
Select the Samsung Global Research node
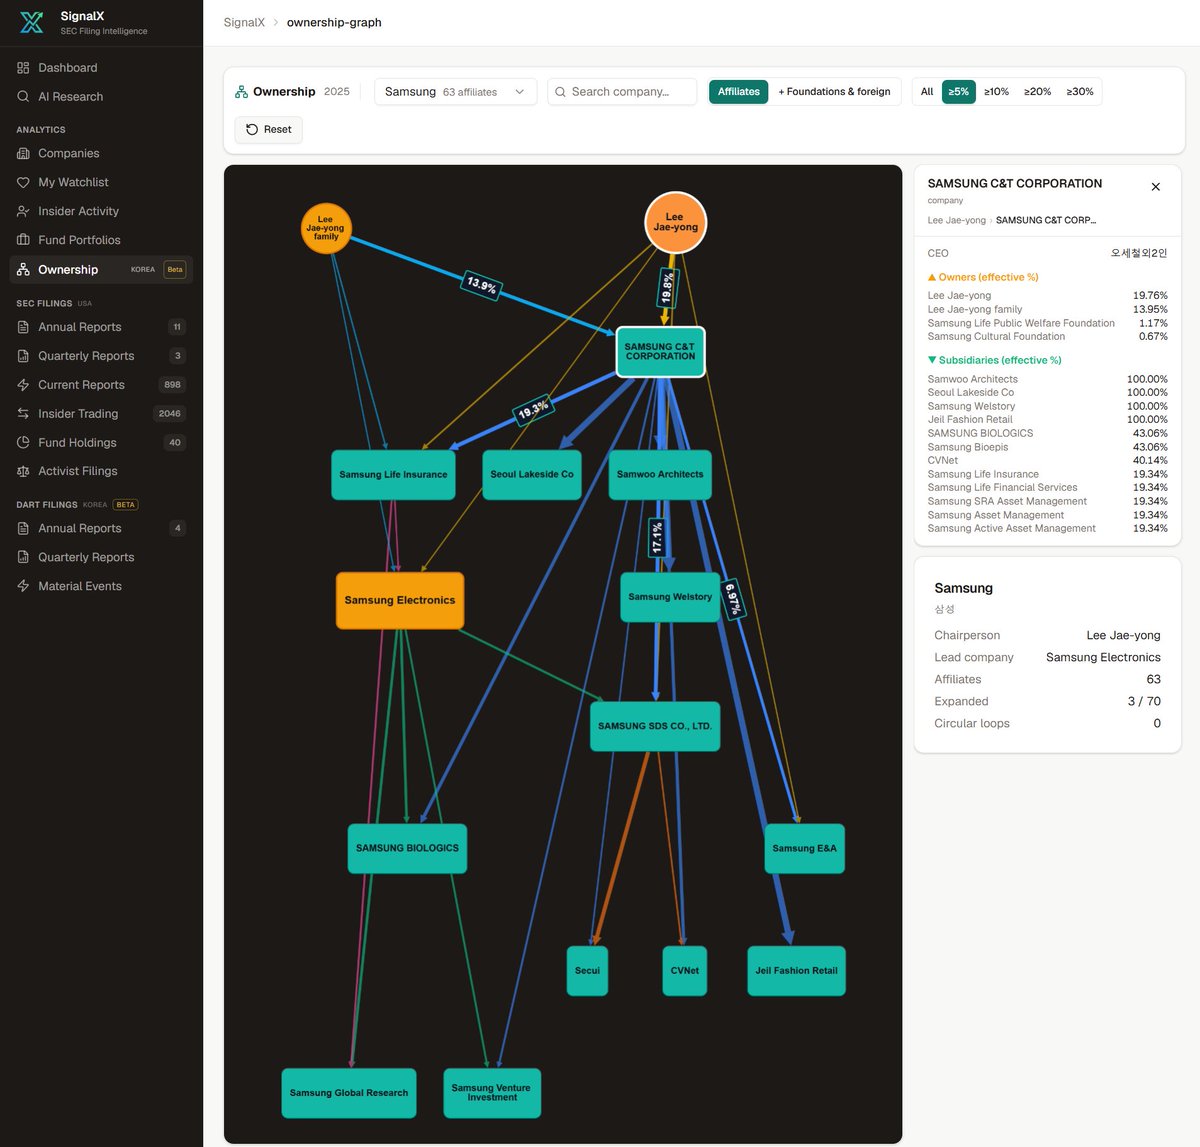click(349, 1093)
